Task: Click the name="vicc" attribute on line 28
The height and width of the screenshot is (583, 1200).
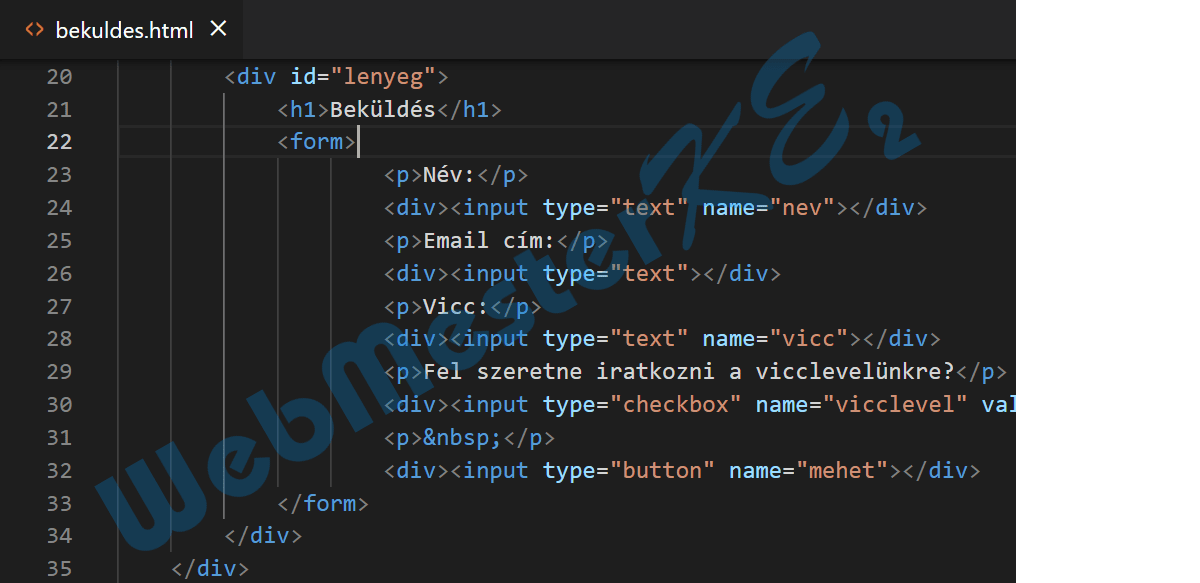Action: (776, 338)
